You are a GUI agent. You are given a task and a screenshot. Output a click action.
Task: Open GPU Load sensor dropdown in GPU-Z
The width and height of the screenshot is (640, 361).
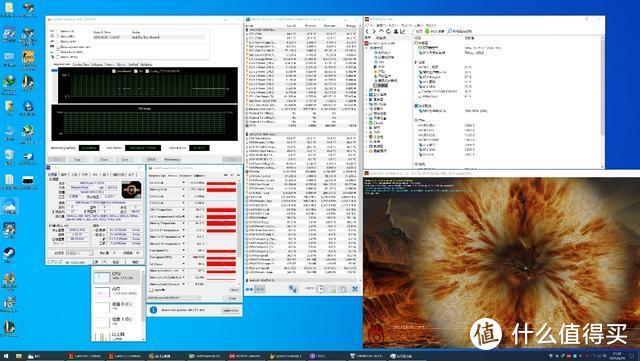click(183, 264)
